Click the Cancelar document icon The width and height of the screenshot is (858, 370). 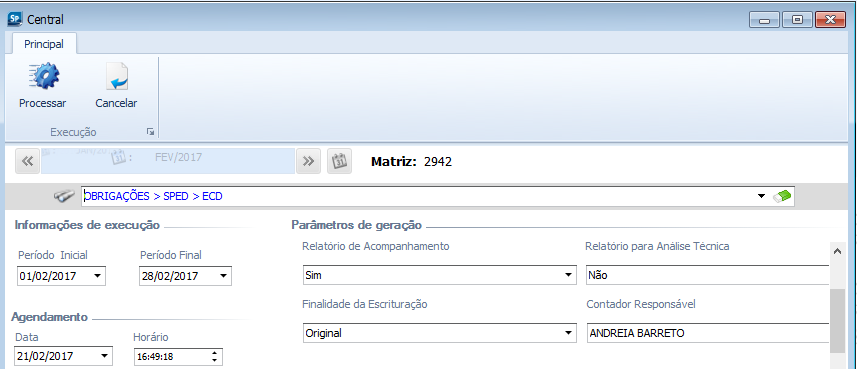coord(117,76)
